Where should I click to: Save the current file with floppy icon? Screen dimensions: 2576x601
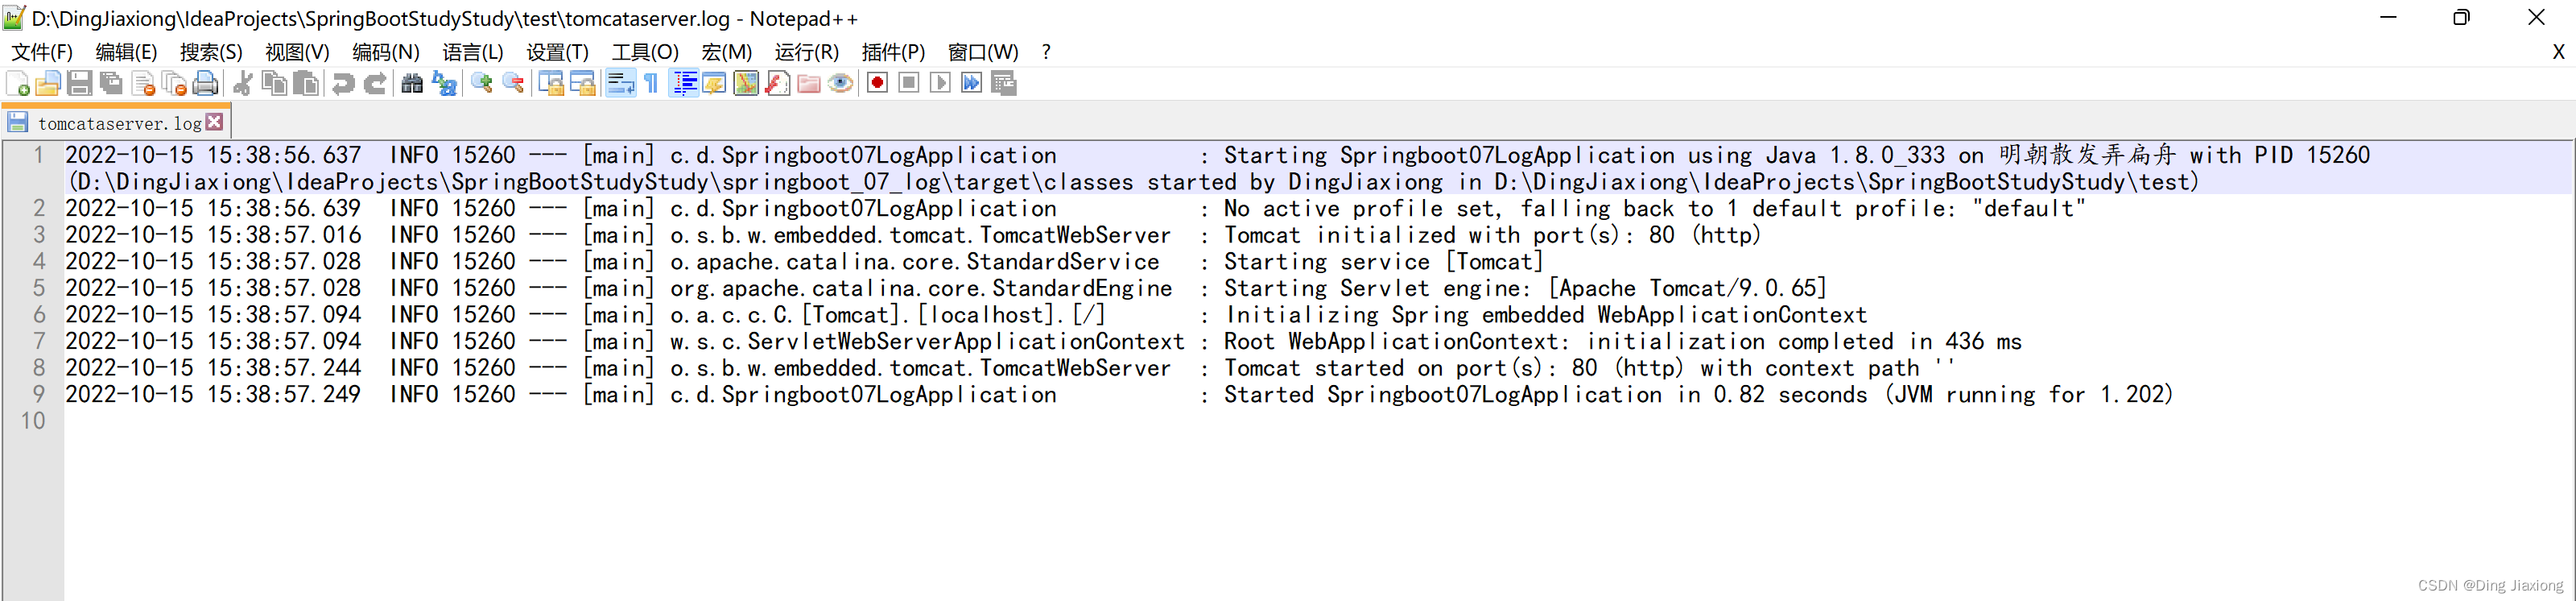click(80, 84)
